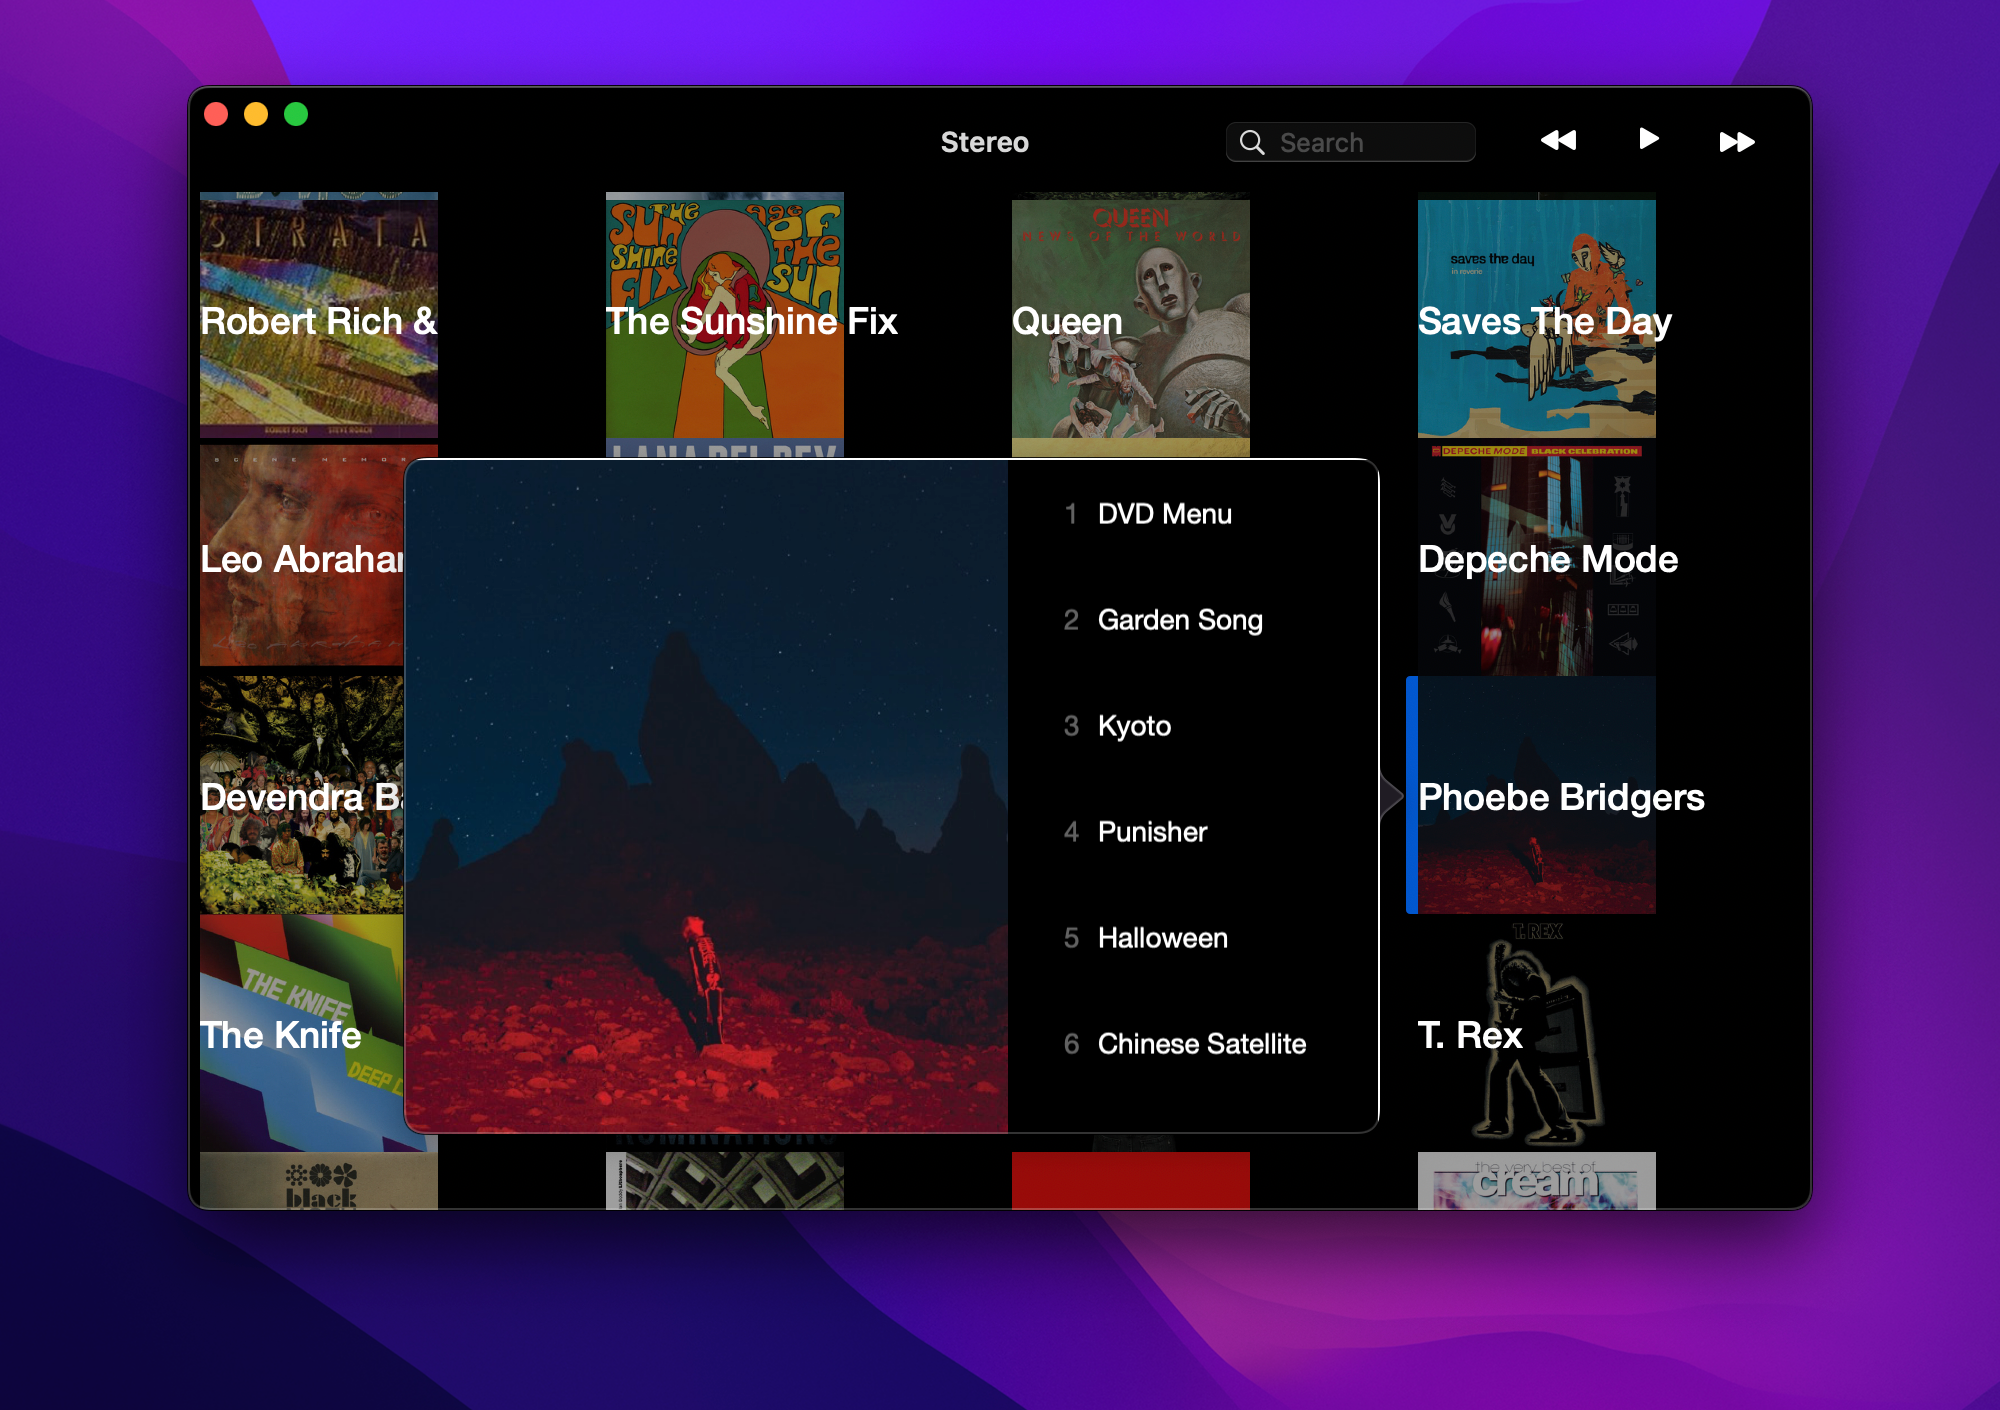Viewport: 2000px width, 1410px height.
Task: Start playback with the play button
Action: [x=1649, y=139]
